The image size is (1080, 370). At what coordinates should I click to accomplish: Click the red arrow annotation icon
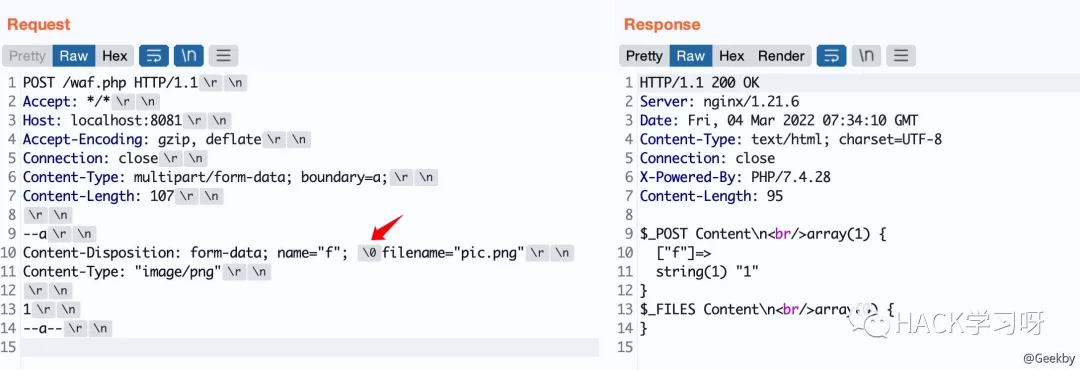(386, 229)
